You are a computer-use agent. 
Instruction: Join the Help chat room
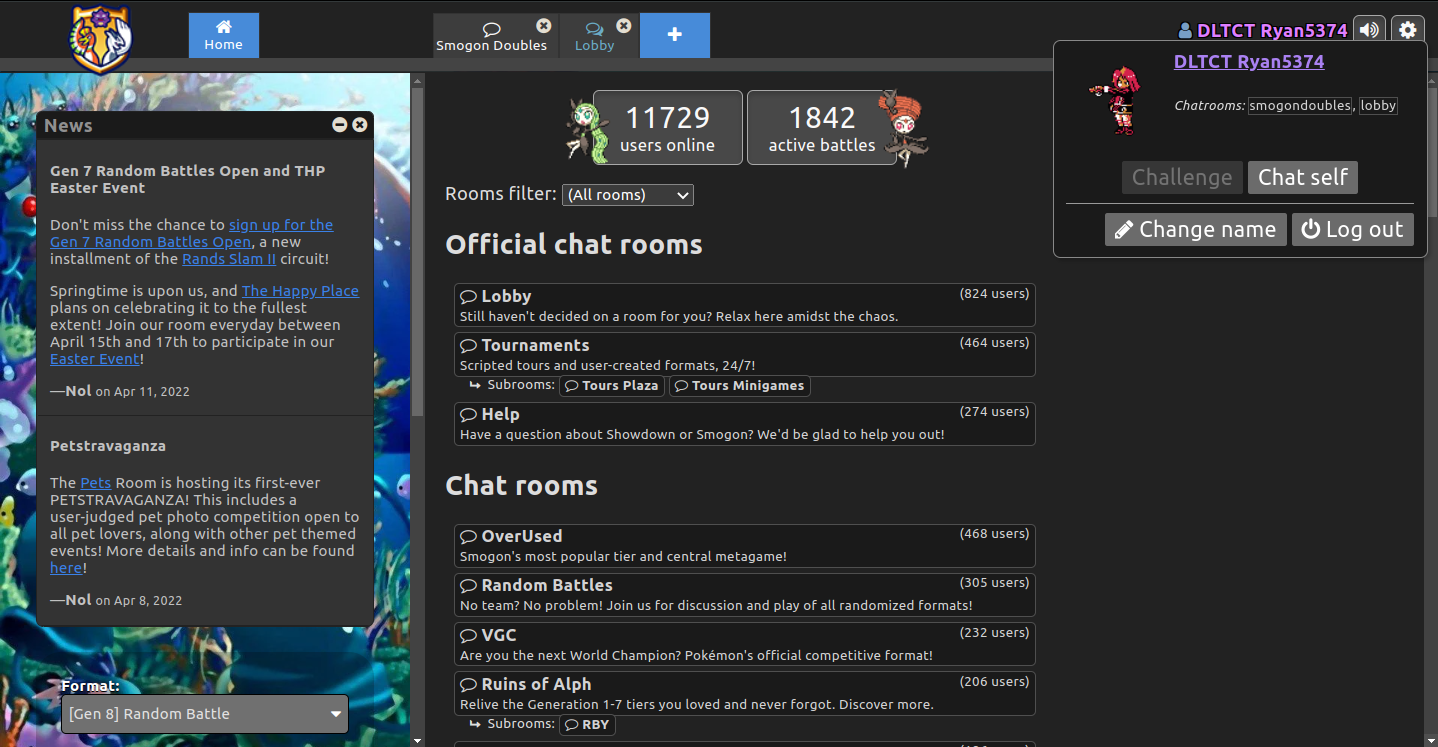click(745, 424)
